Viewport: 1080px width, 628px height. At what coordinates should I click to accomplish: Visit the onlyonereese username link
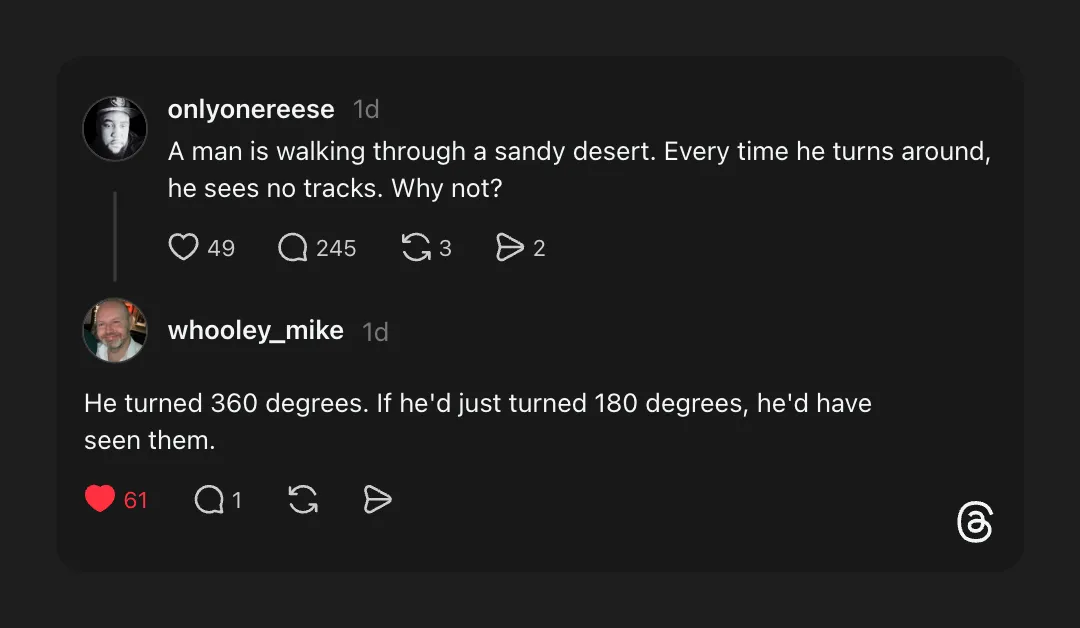click(251, 109)
